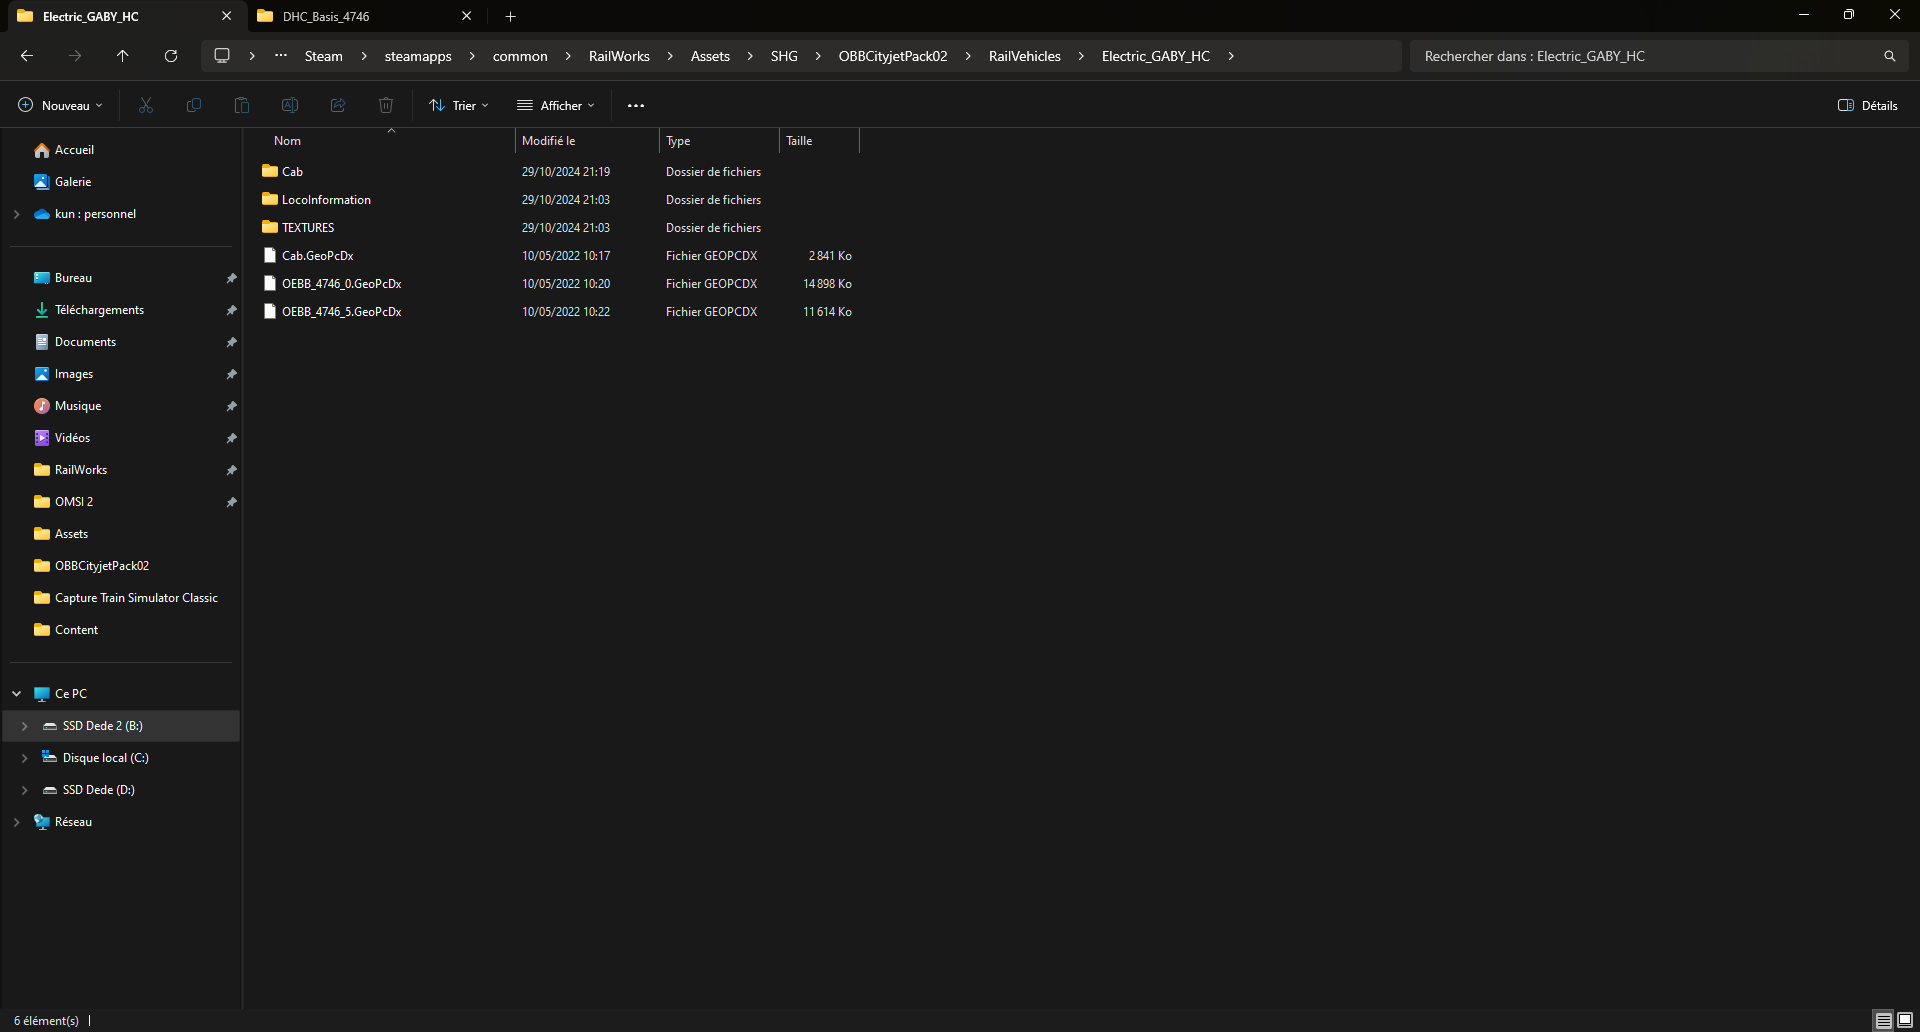Select the OEBB_4746_5.GeoPcDx file
Image resolution: width=1920 pixels, height=1032 pixels.
coord(341,312)
